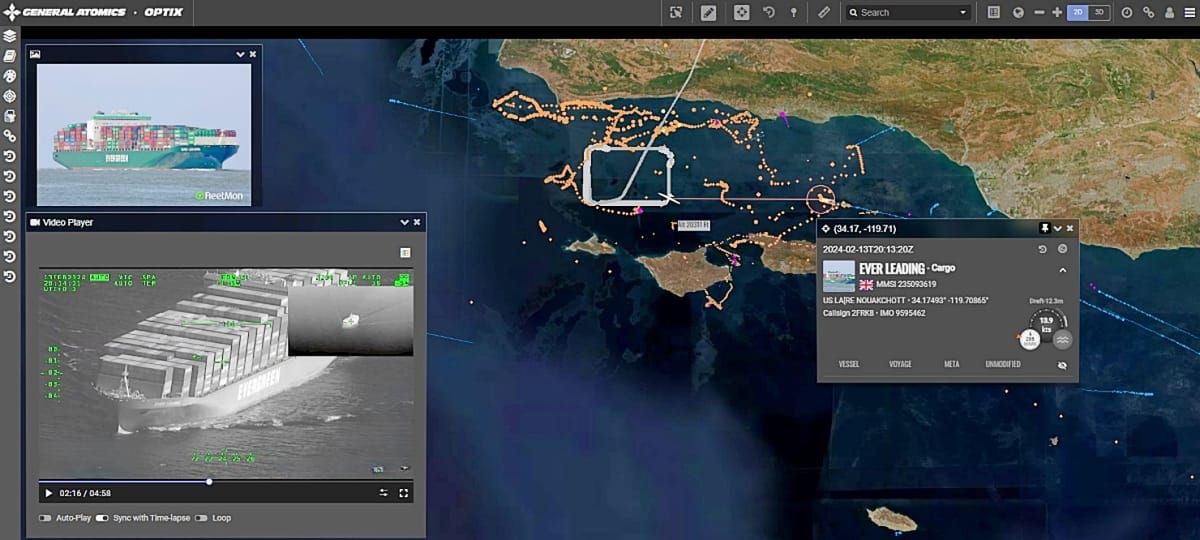Screen dimensions: 1200x540
Task: Close the ship photo panel
Action: (253, 54)
